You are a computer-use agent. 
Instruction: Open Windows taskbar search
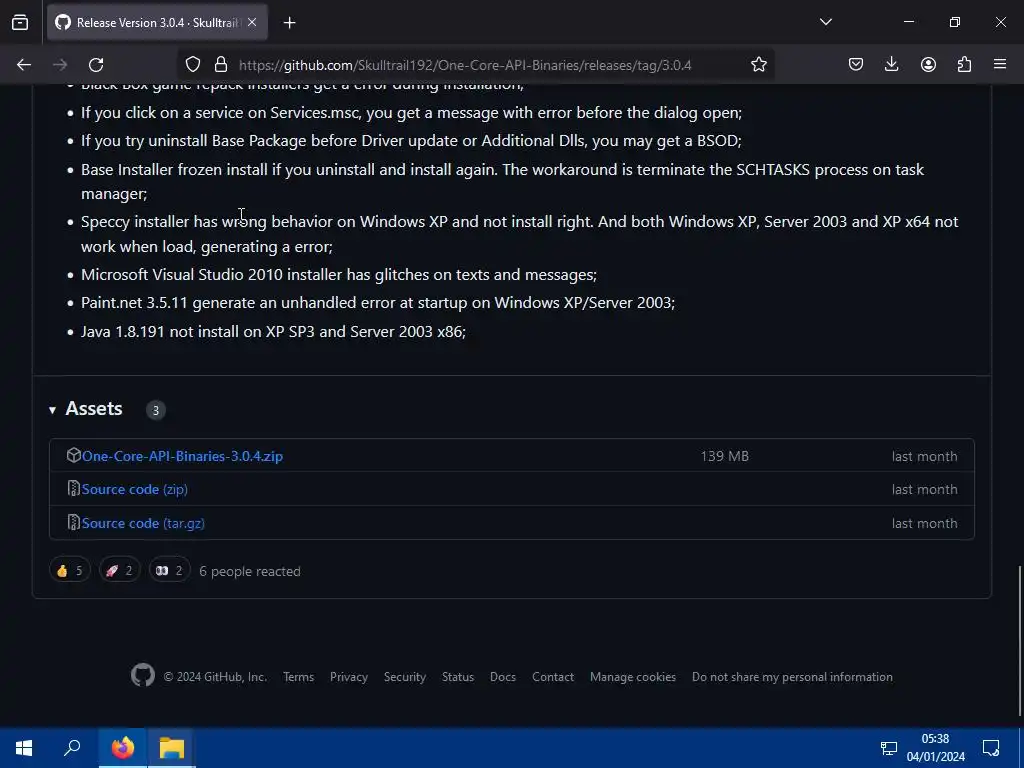pos(72,748)
